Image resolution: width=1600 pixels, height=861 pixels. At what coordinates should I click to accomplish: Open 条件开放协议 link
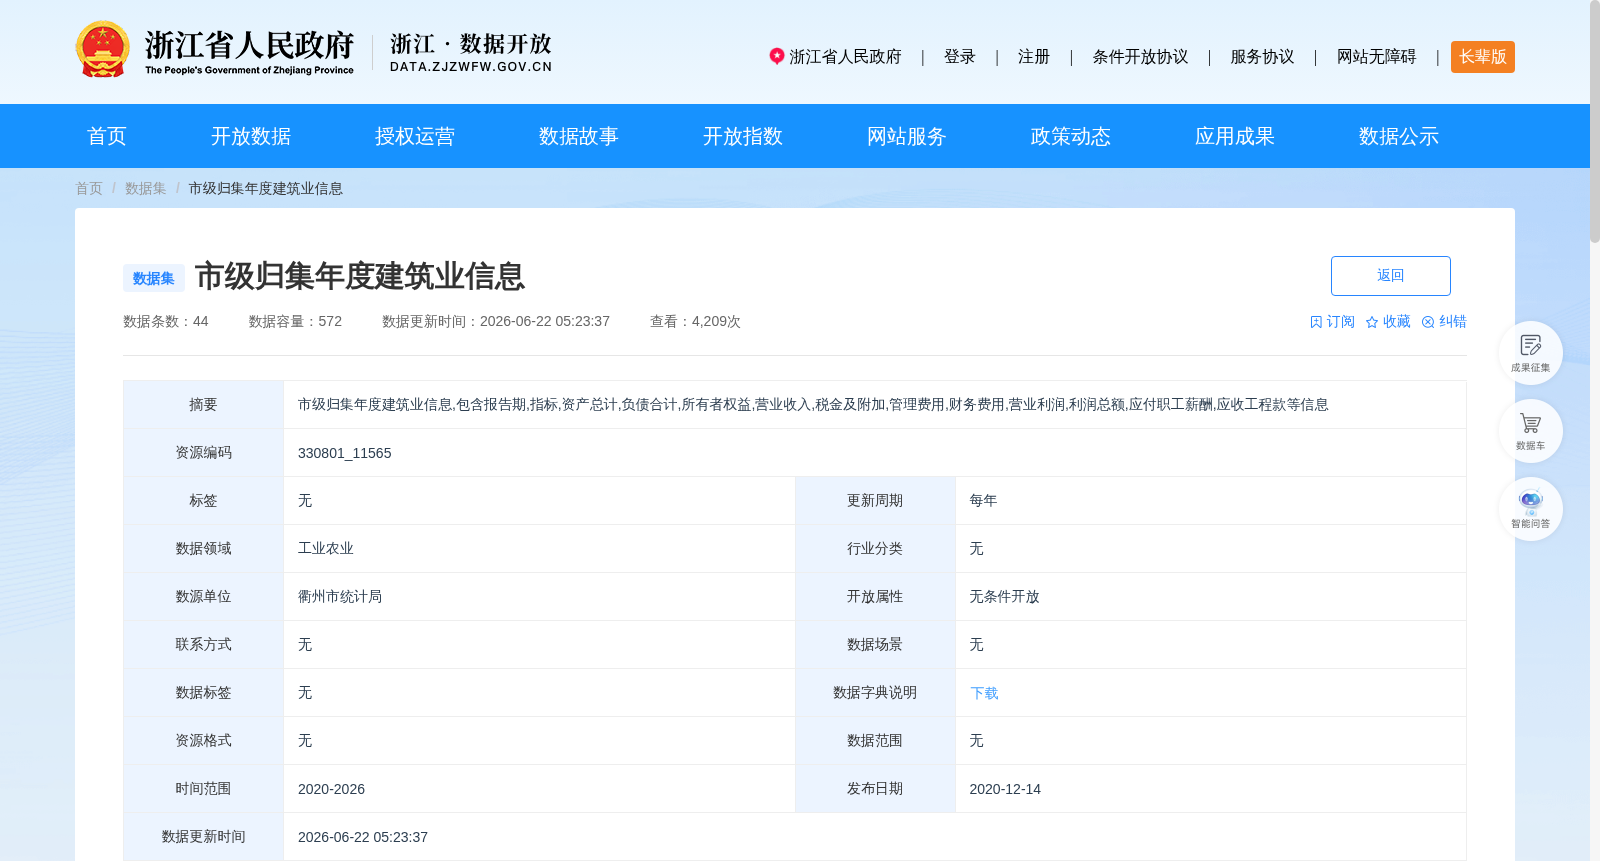(x=1141, y=57)
